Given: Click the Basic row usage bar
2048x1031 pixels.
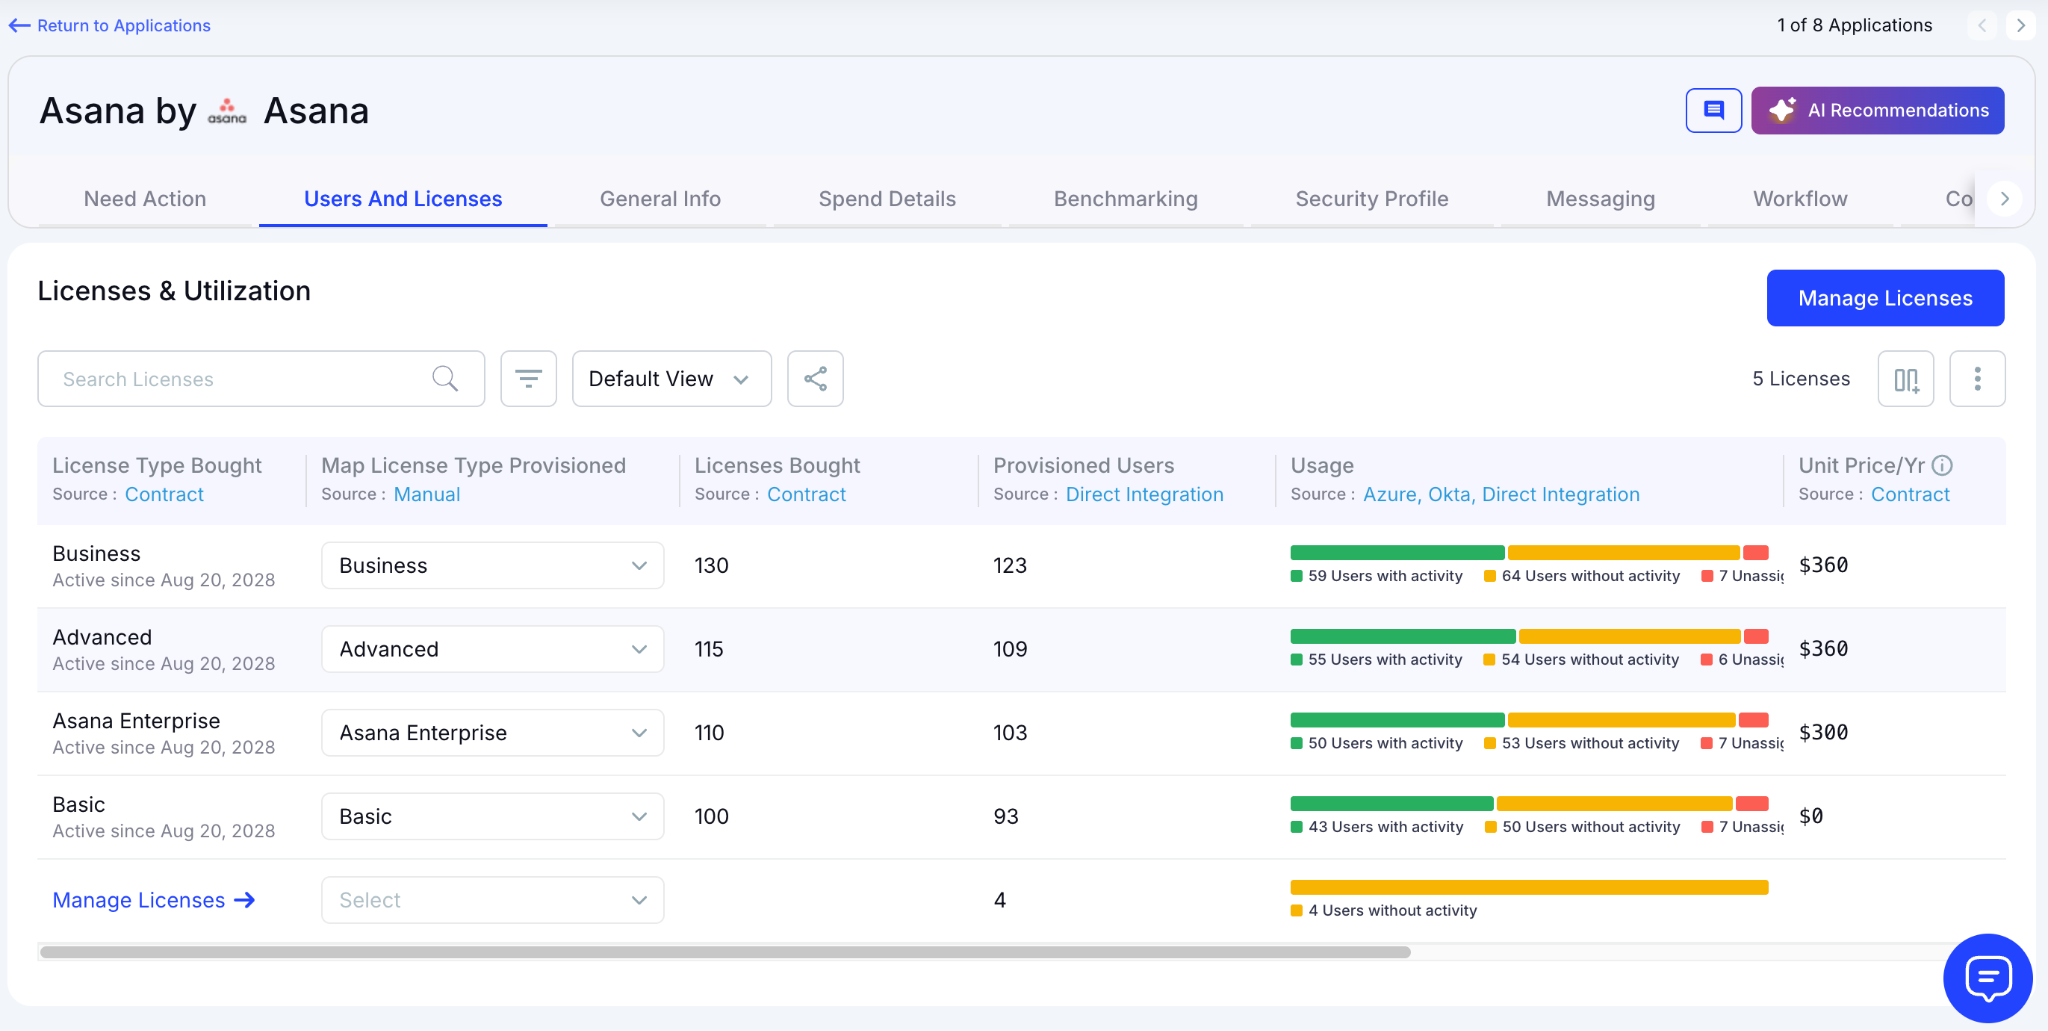Looking at the screenshot, I should [1529, 804].
